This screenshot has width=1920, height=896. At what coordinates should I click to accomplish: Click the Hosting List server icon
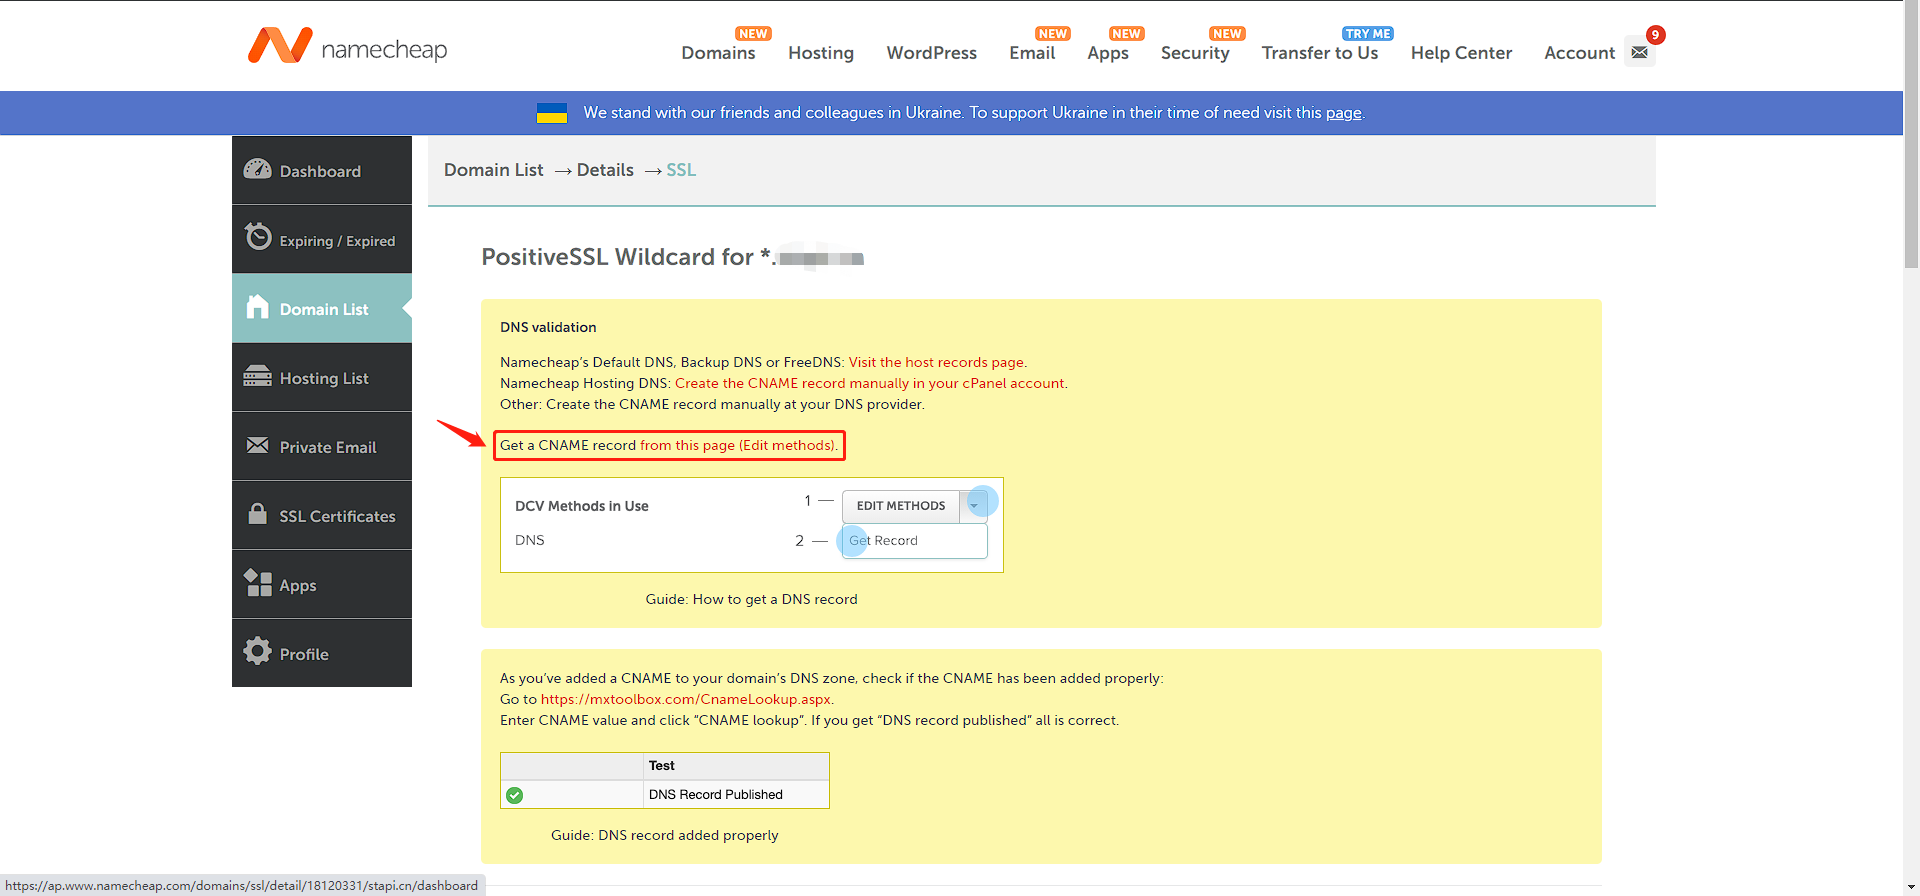[257, 376]
